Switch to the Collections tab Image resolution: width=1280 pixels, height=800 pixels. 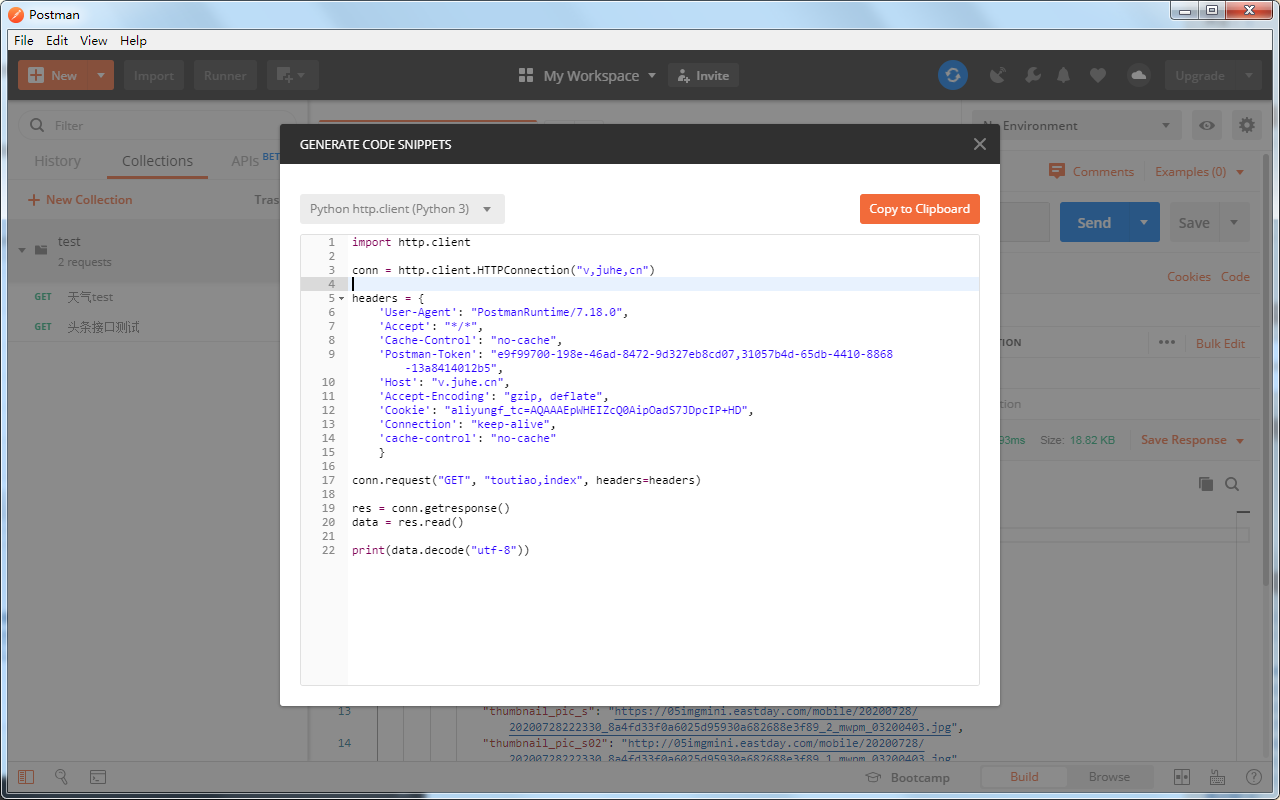pyautogui.click(x=157, y=161)
